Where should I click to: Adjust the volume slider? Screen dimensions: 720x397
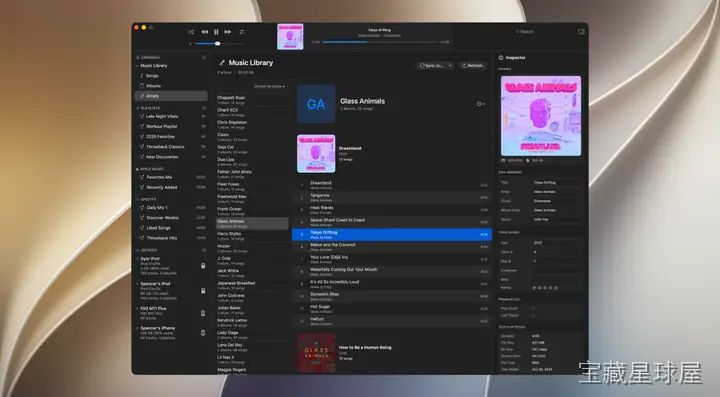219,44
